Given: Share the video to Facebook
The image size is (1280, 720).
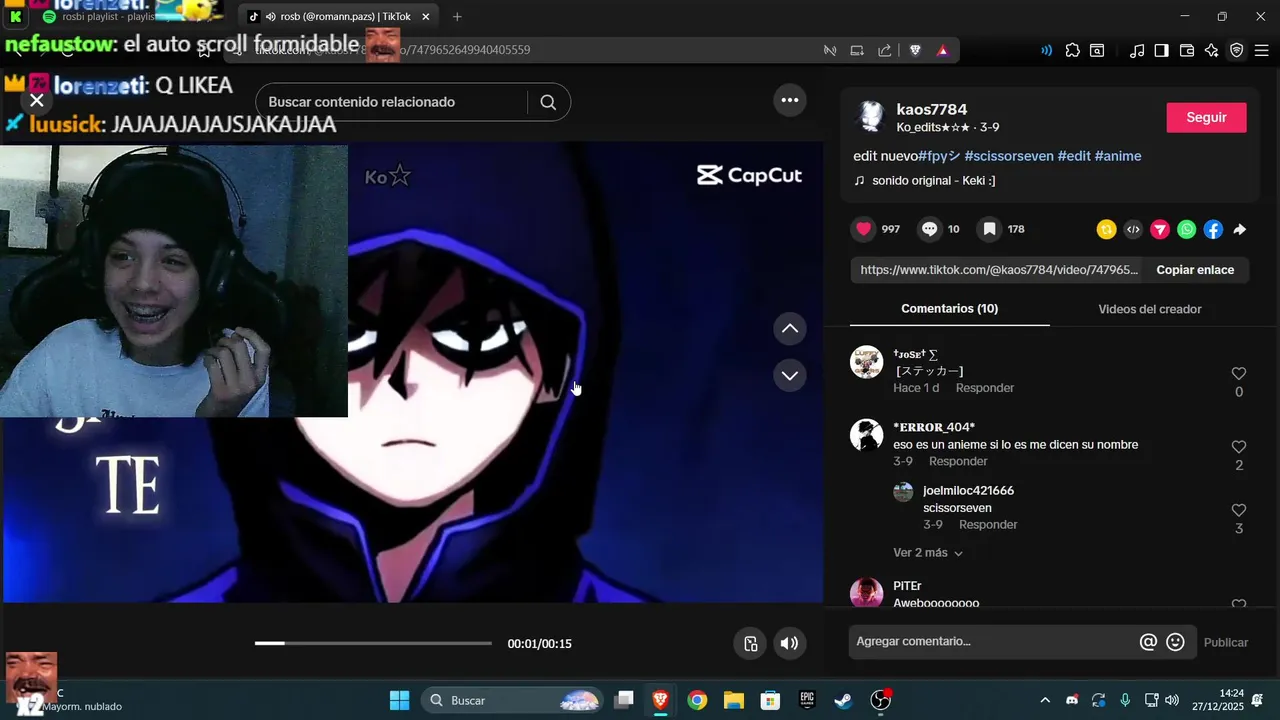Looking at the screenshot, I should (x=1213, y=230).
